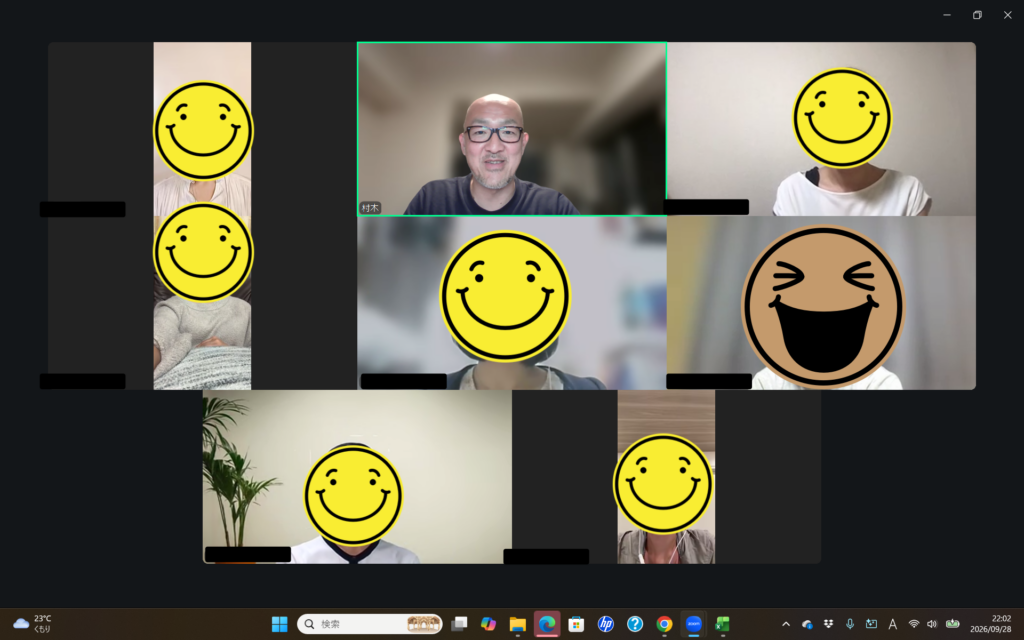Click the battery status tray icon
The image size is (1024, 640).
point(953,624)
